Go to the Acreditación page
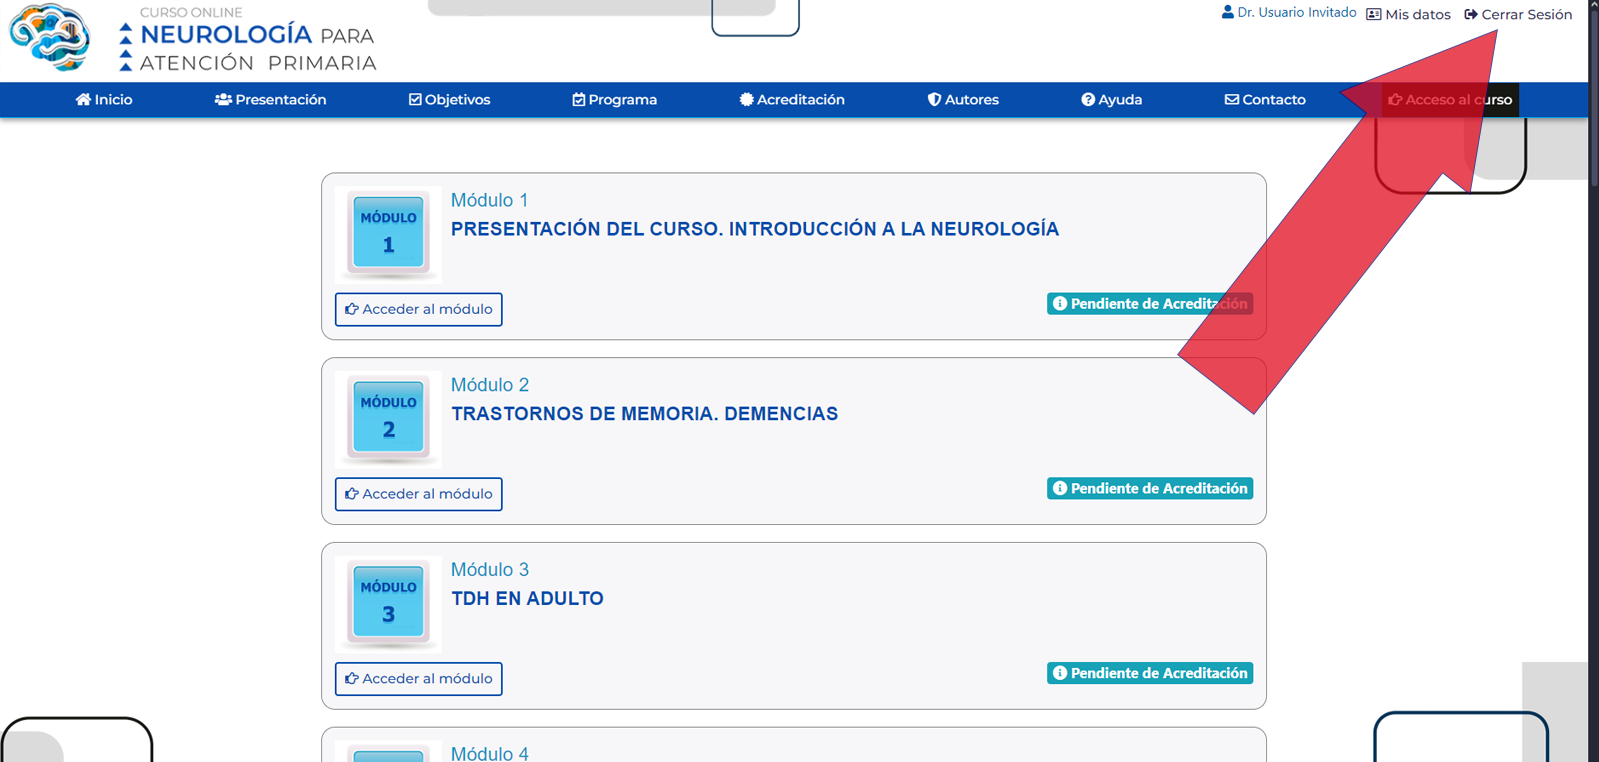Image resolution: width=1599 pixels, height=762 pixels. pos(791,100)
